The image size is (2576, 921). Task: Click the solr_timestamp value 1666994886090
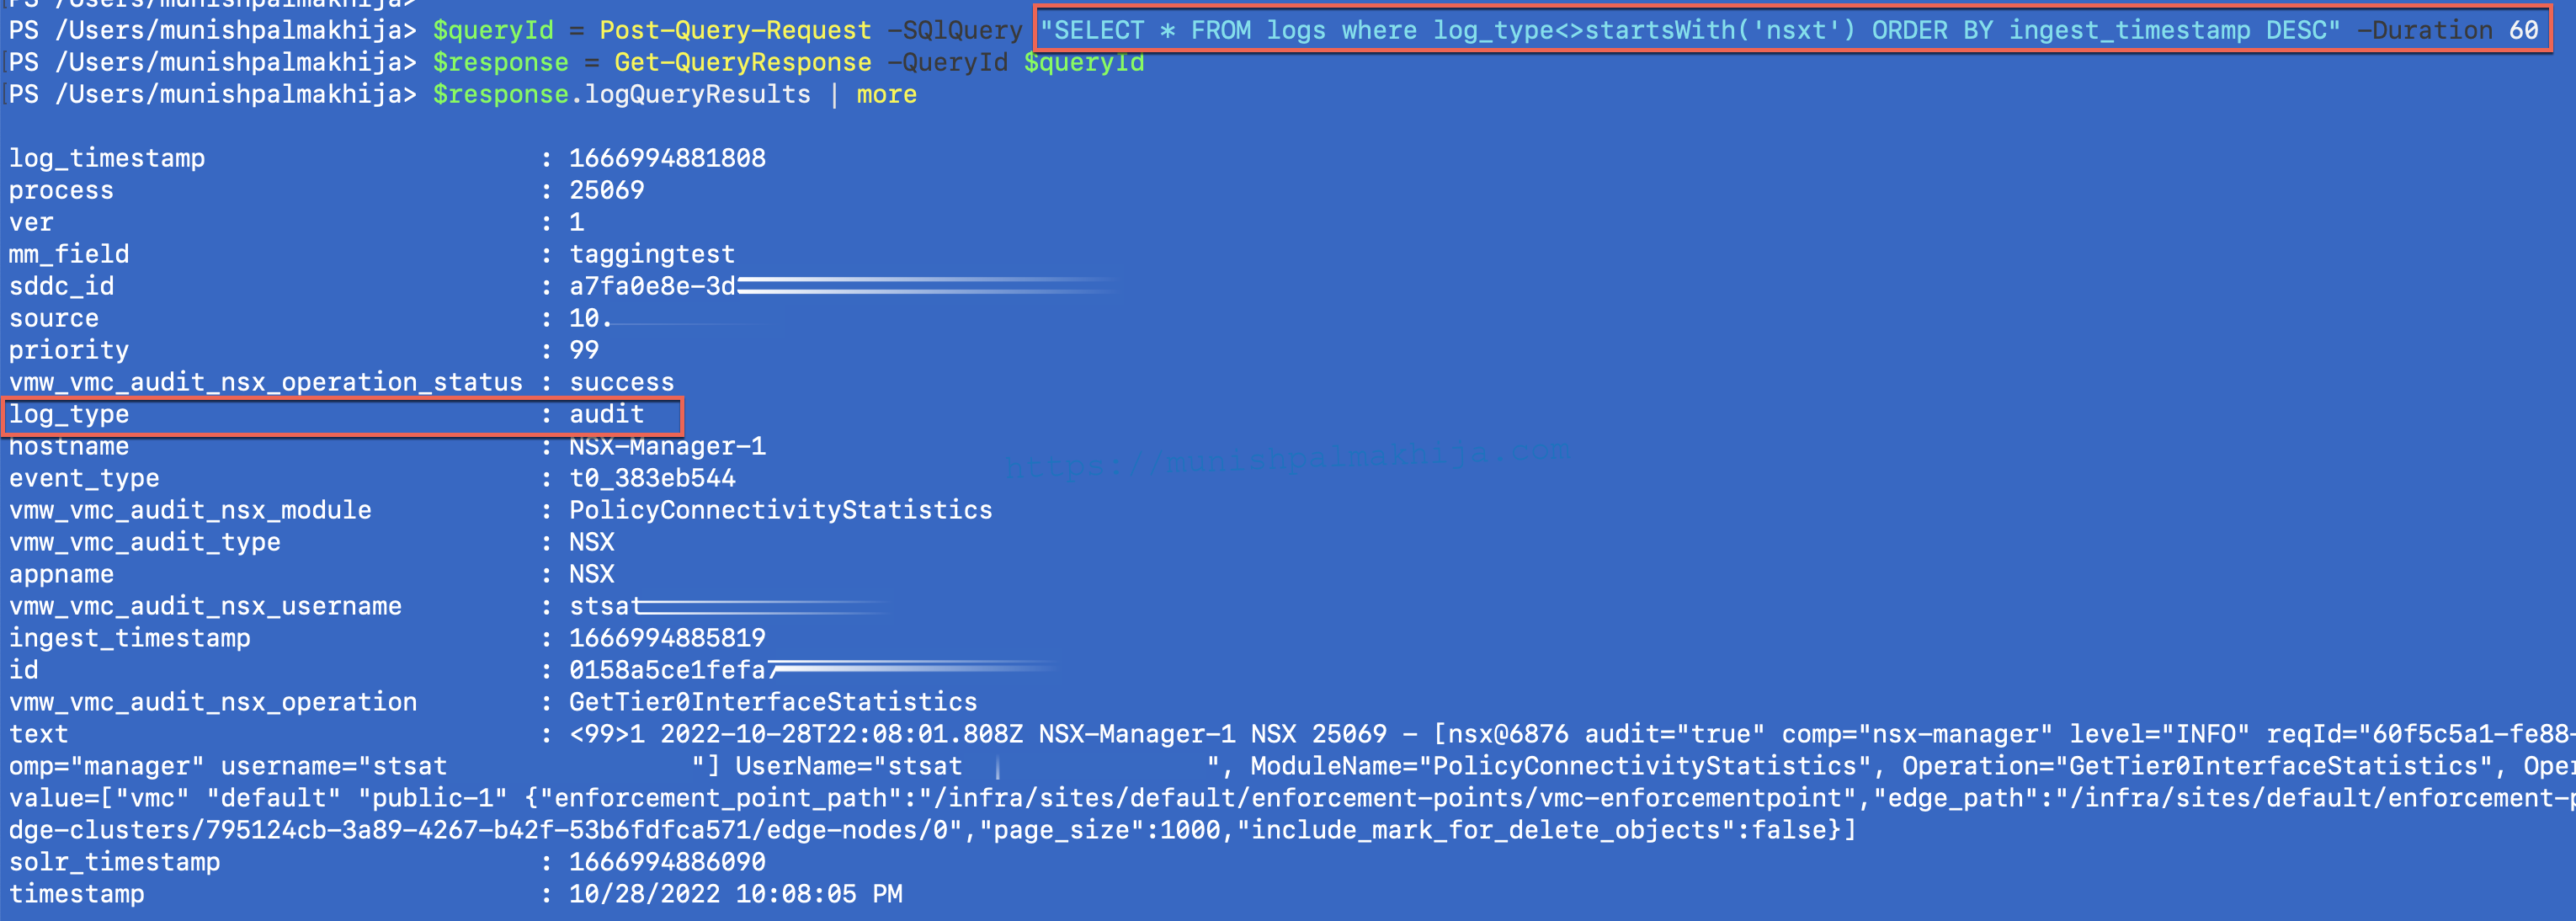[667, 863]
